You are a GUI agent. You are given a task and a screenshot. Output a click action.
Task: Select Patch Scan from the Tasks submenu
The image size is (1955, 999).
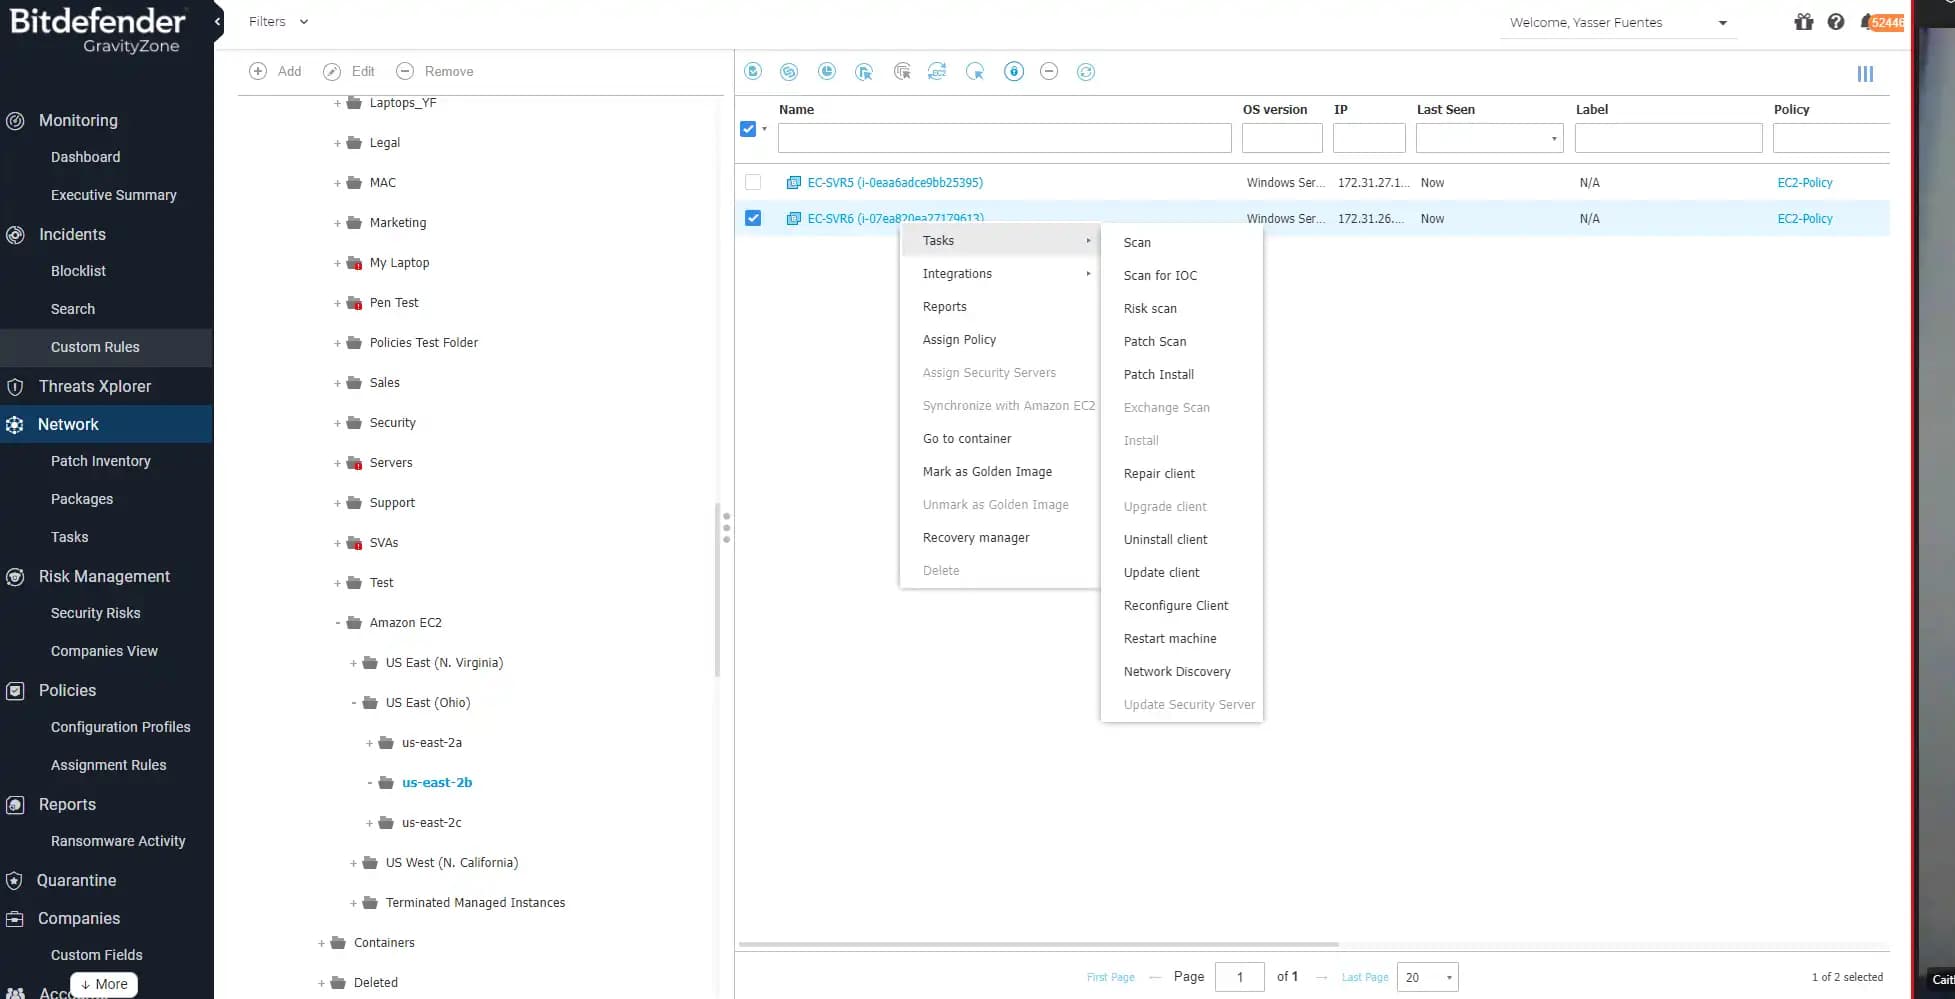click(1154, 341)
